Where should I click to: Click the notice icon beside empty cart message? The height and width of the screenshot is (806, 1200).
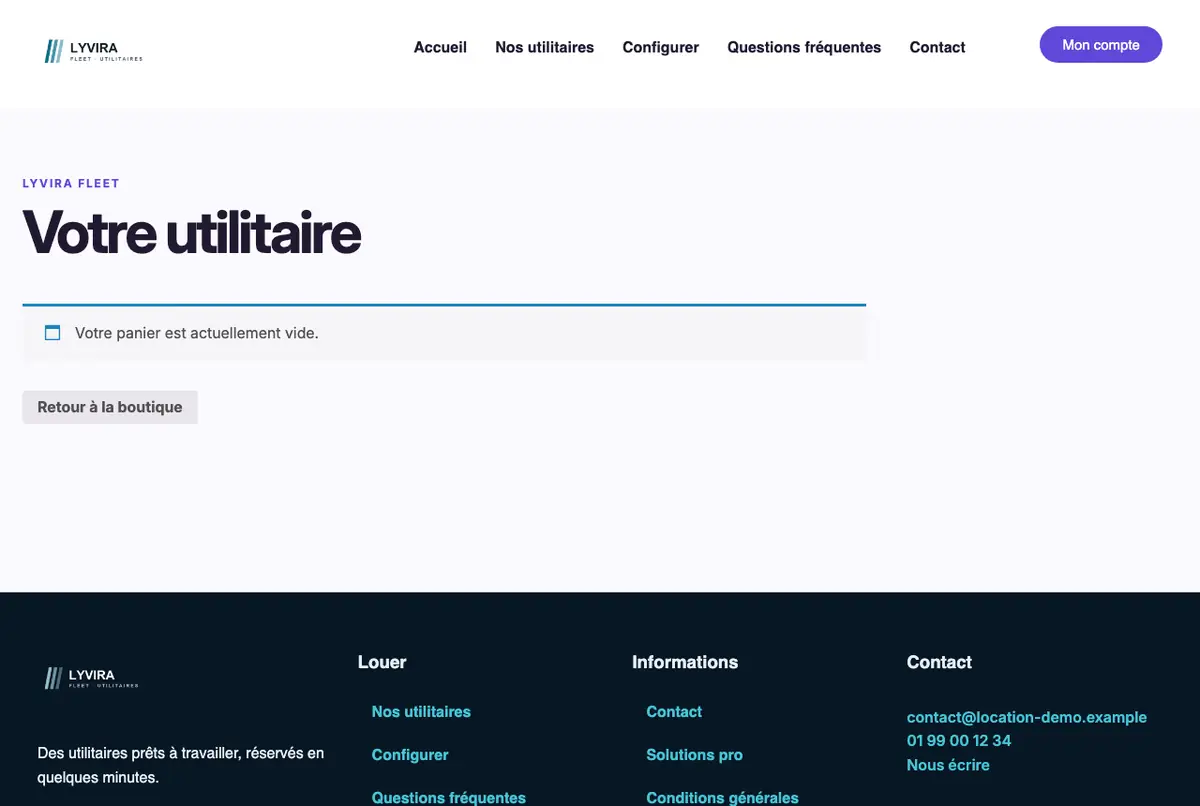point(53,333)
